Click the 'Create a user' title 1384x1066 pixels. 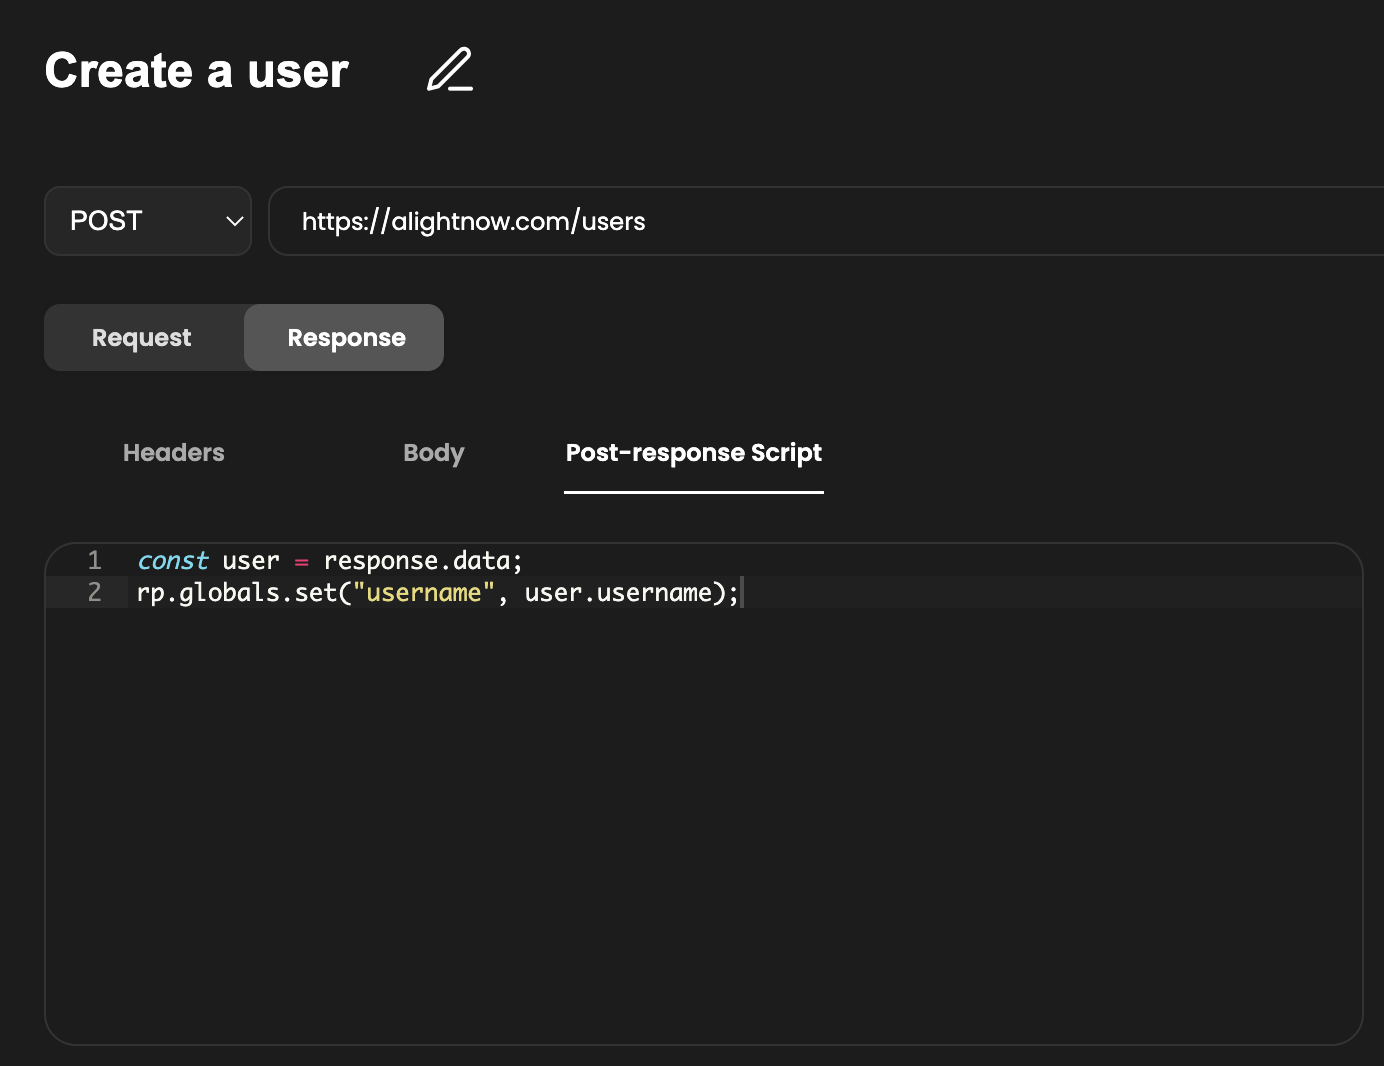point(197,71)
